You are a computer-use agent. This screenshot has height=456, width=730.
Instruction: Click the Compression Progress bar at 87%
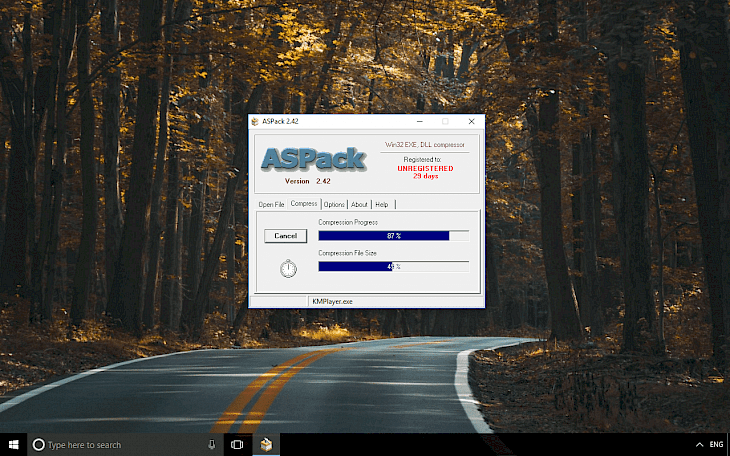click(393, 236)
